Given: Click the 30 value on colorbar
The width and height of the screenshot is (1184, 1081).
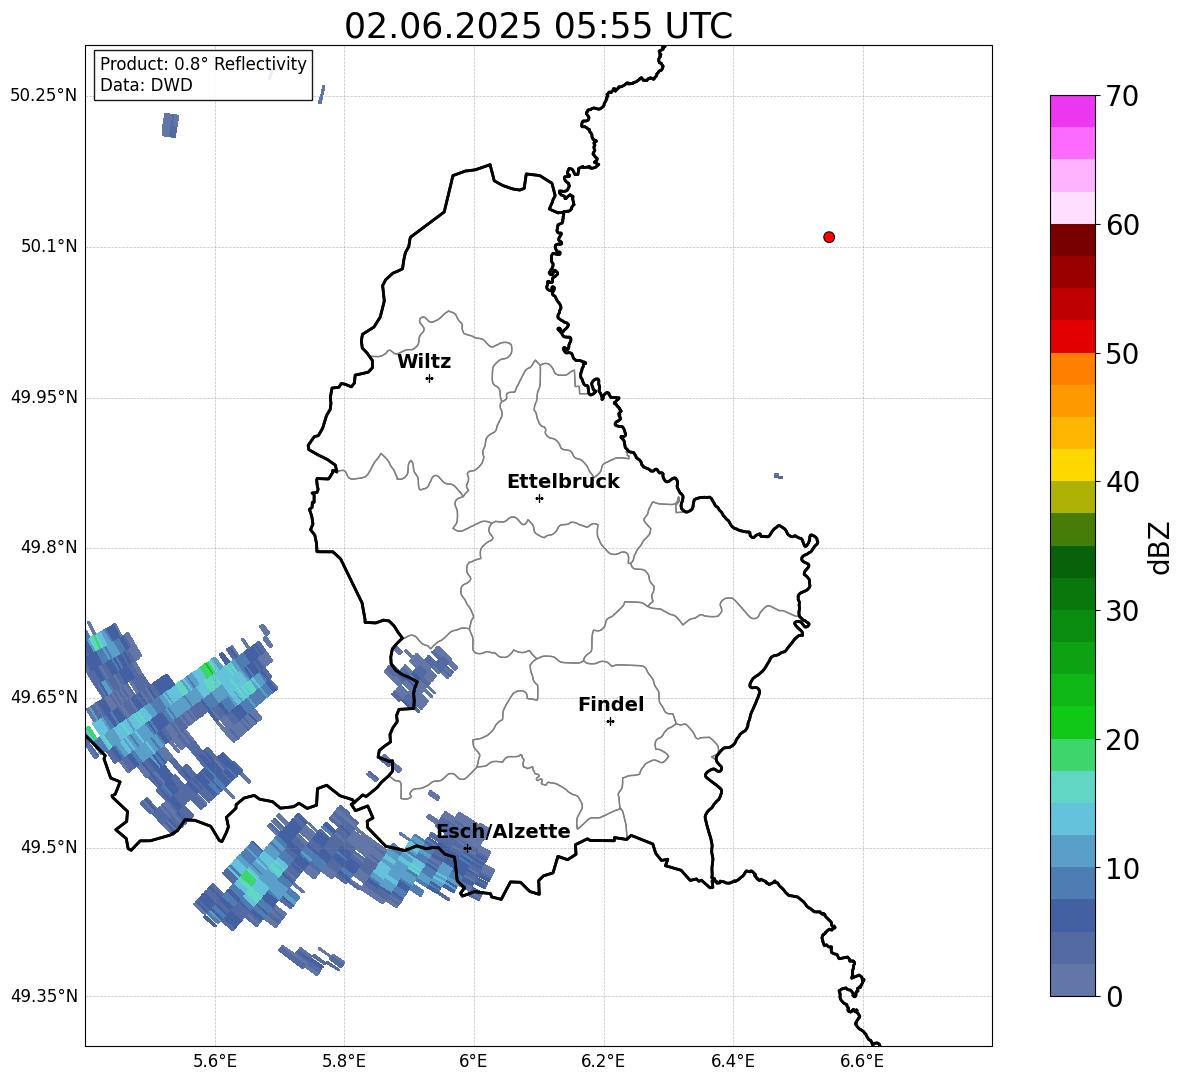Looking at the screenshot, I should tap(1122, 611).
